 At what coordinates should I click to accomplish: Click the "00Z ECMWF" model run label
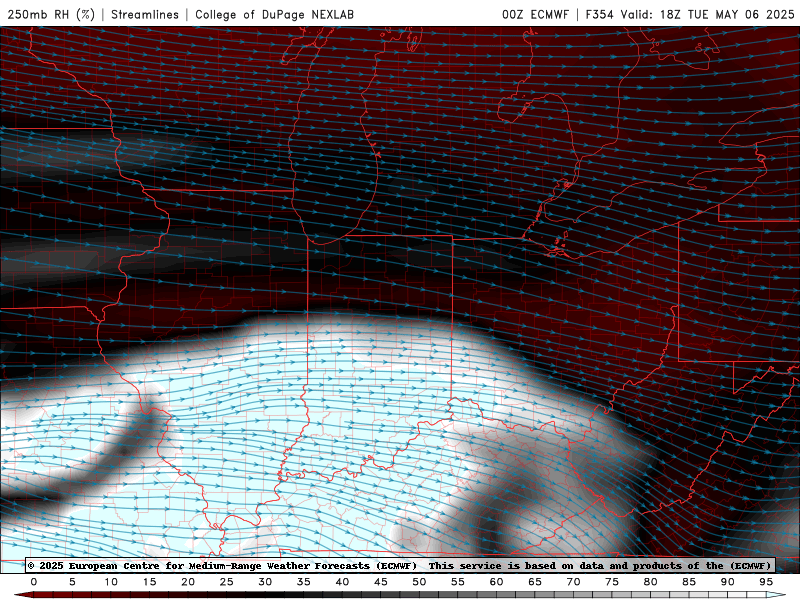click(535, 14)
